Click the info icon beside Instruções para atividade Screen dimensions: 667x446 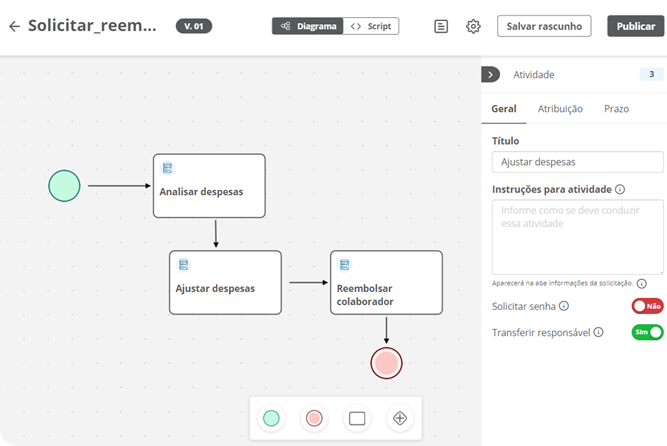(x=620, y=189)
